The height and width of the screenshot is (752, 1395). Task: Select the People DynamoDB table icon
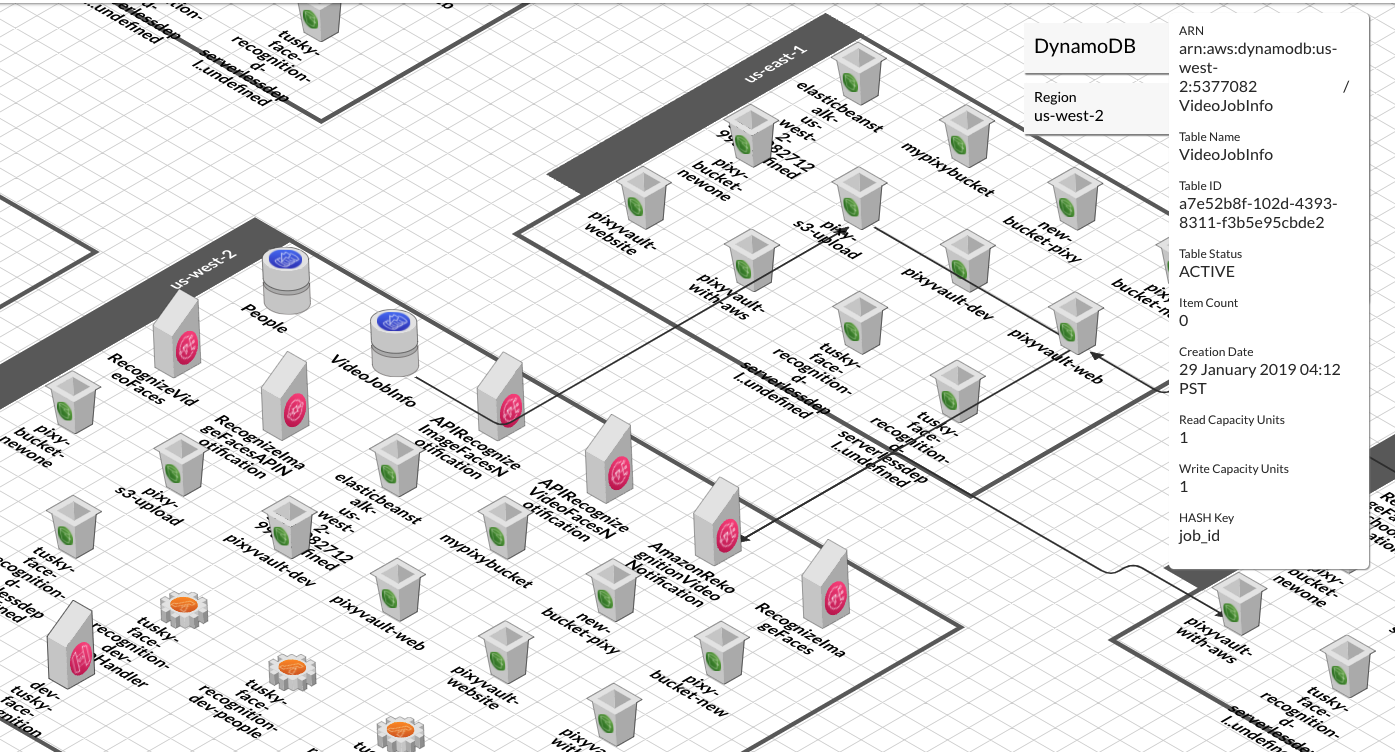[286, 279]
